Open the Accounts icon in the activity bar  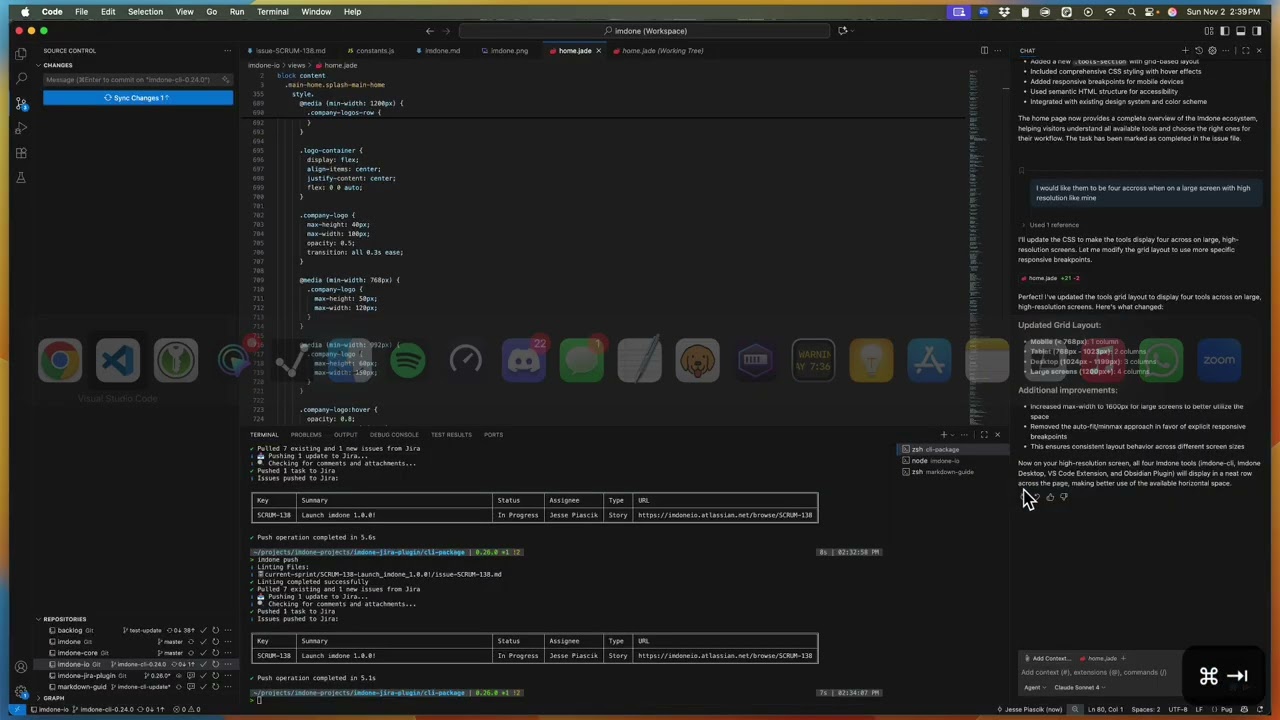coord(21,667)
